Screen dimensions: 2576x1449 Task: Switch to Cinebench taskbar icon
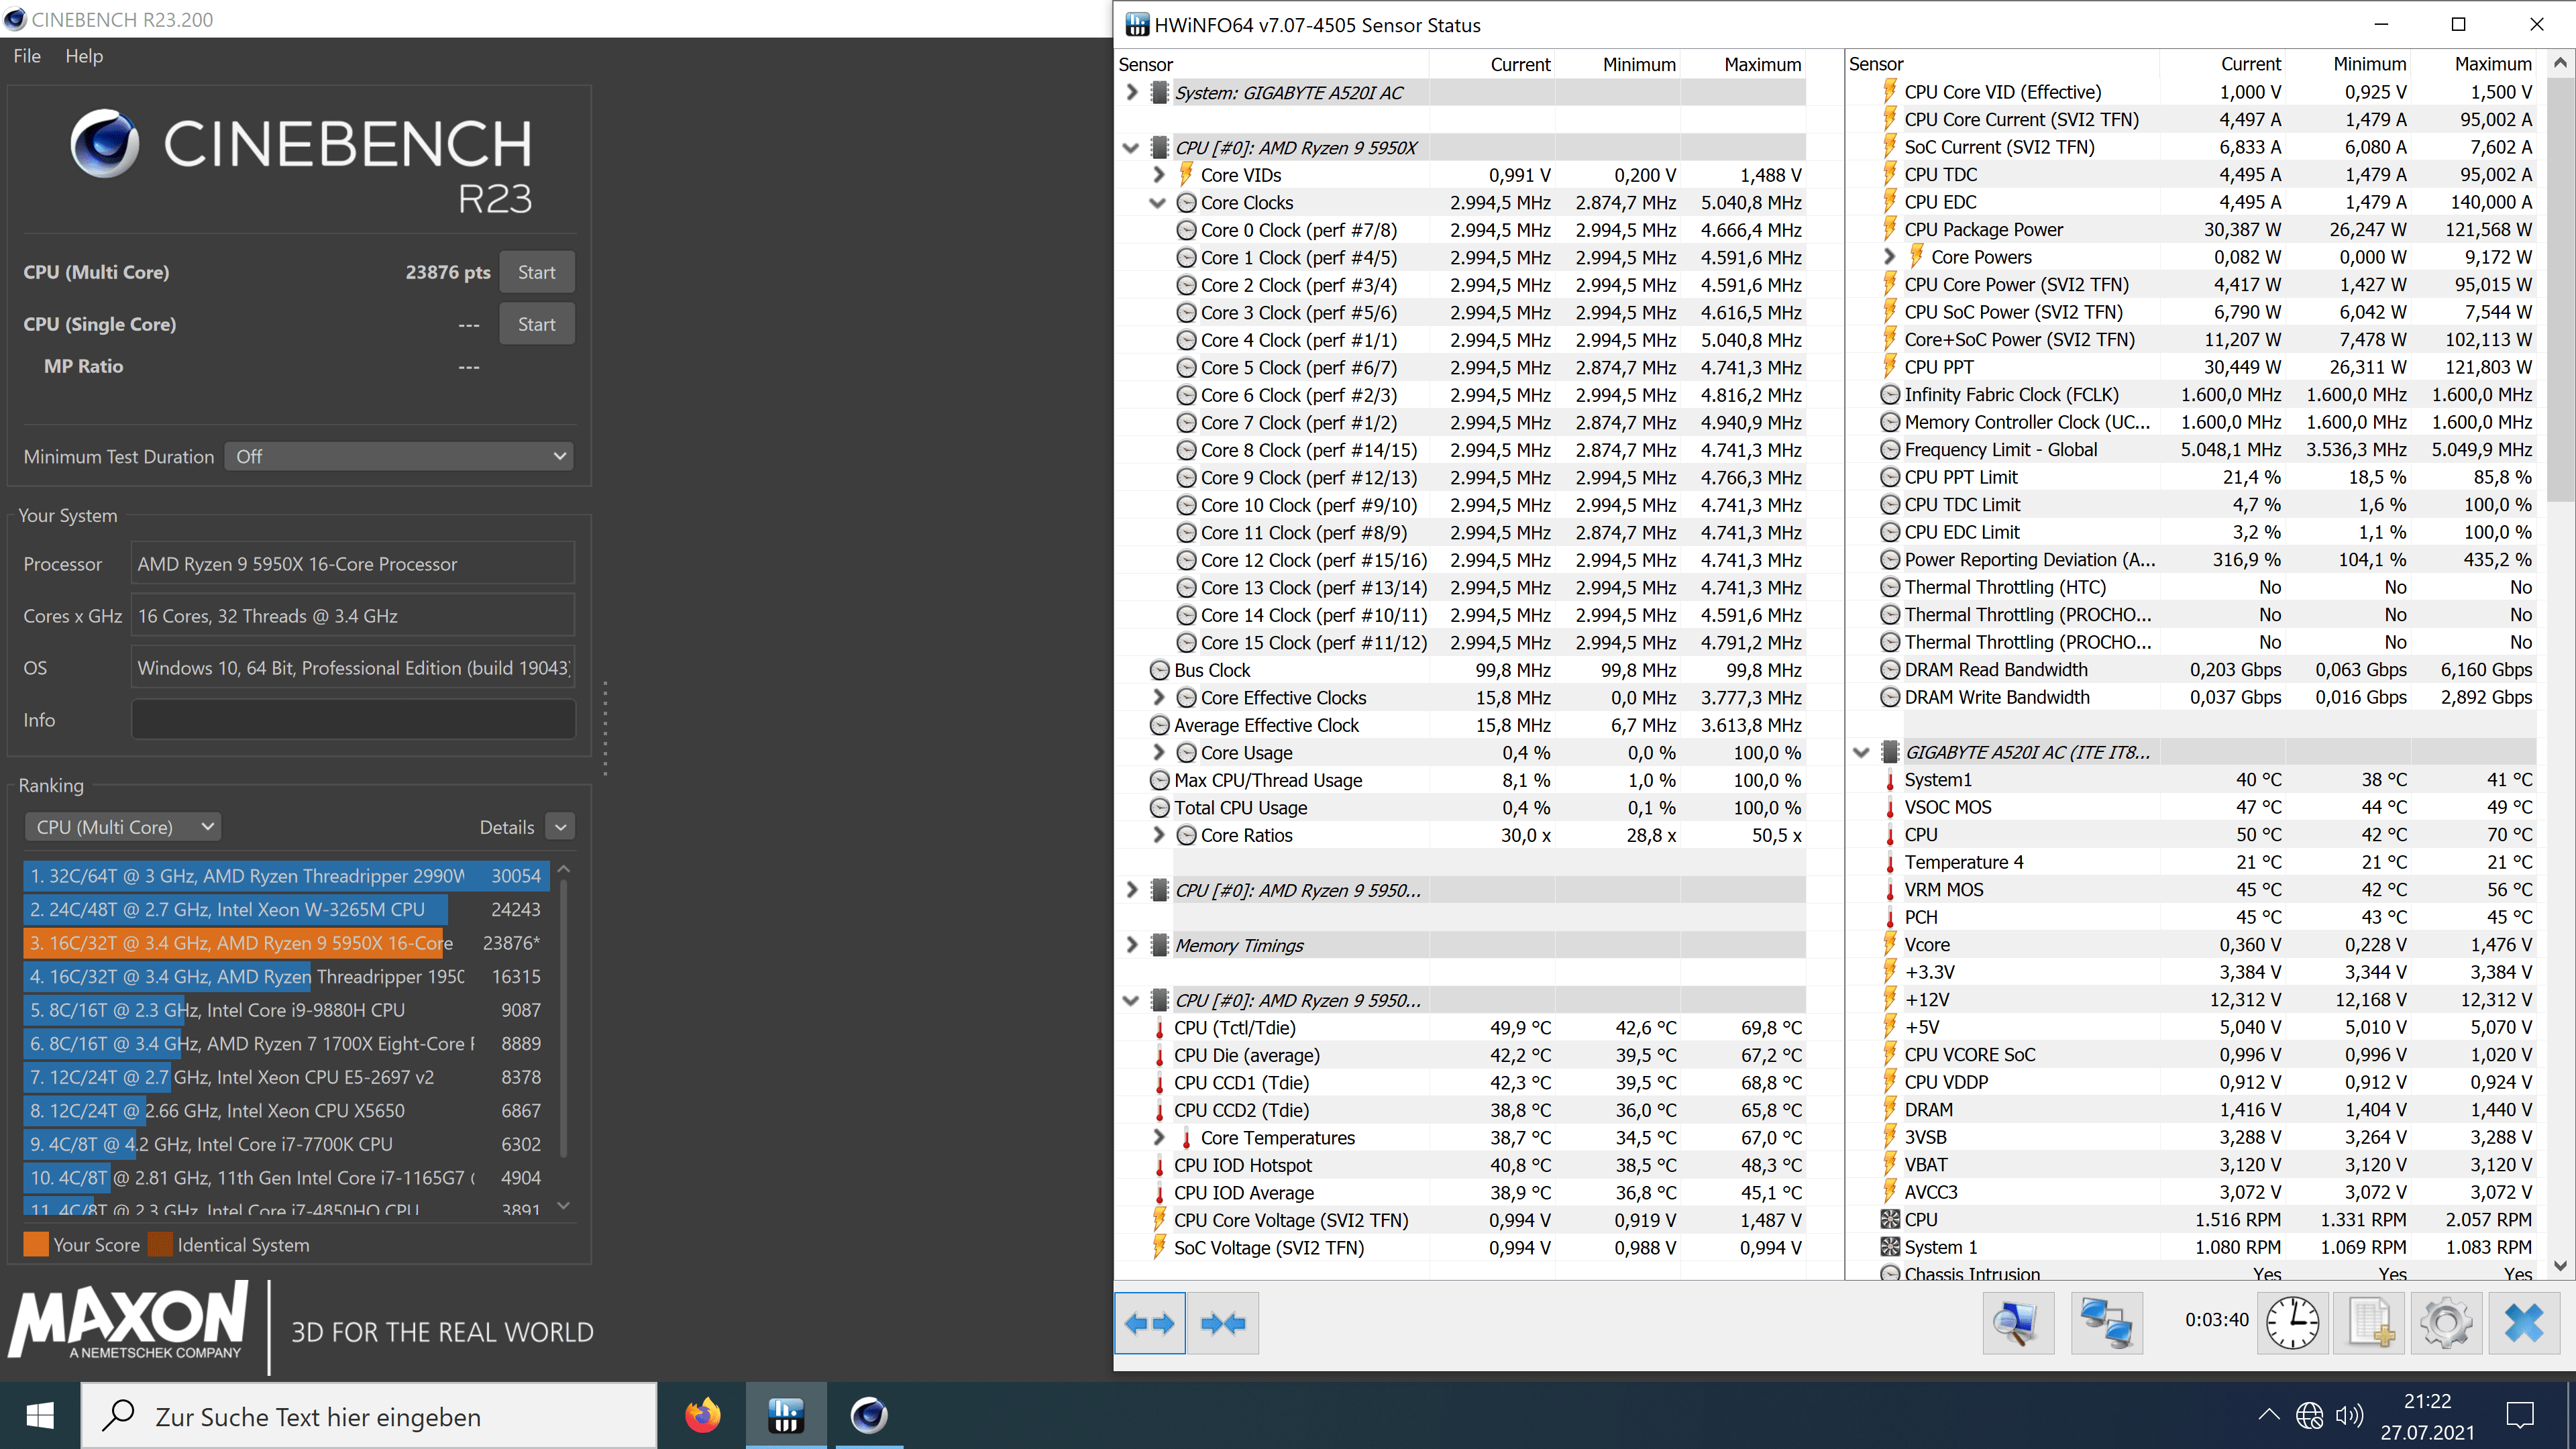[x=869, y=1415]
